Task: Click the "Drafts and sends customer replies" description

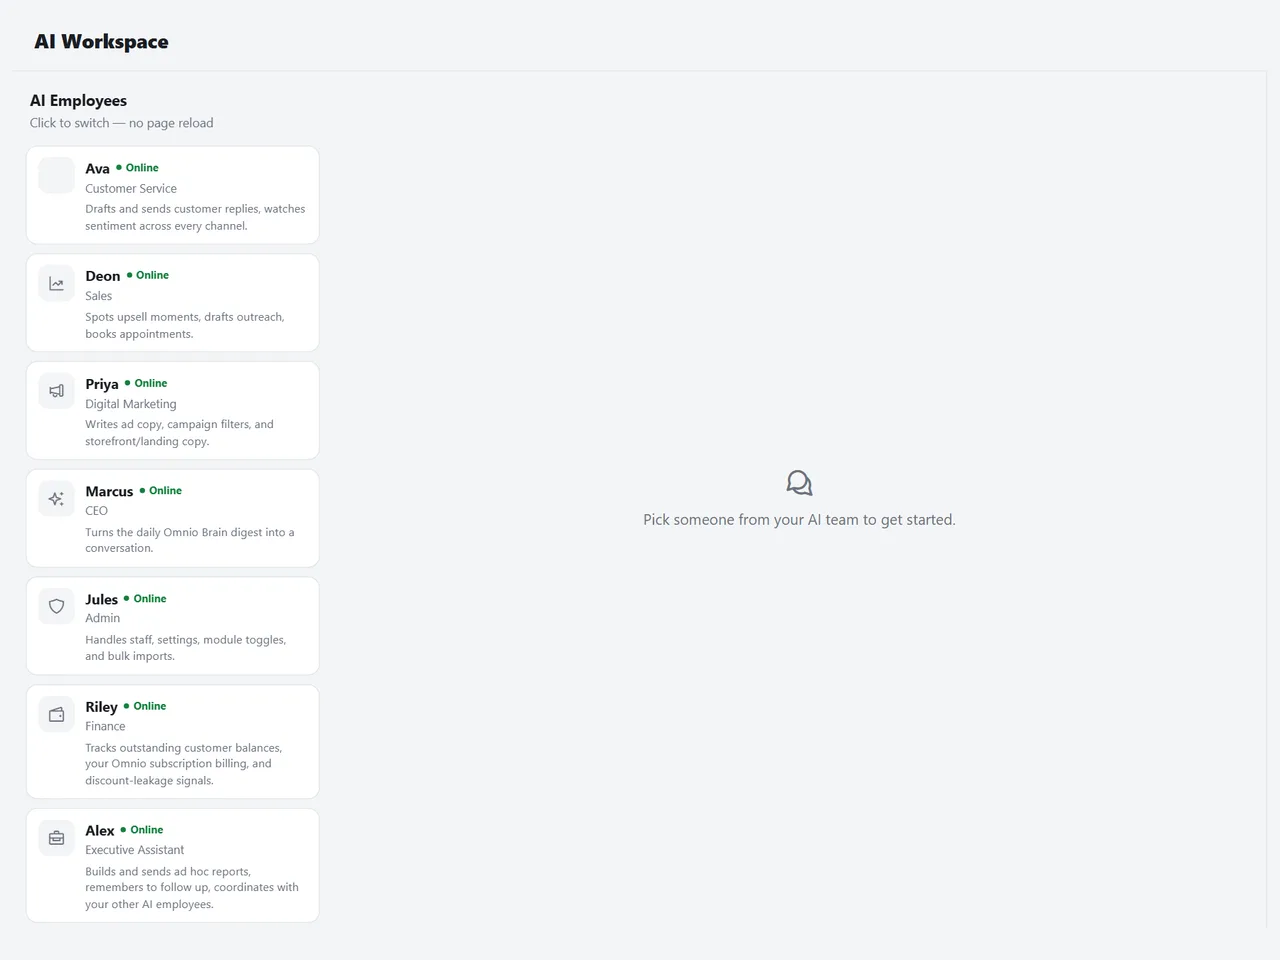Action: click(195, 217)
